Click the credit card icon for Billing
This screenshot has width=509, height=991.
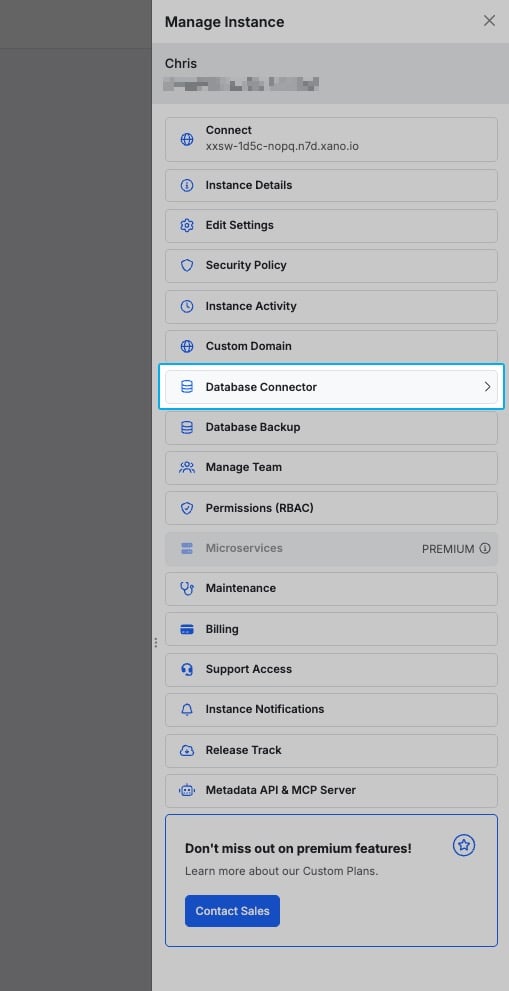pyautogui.click(x=187, y=629)
